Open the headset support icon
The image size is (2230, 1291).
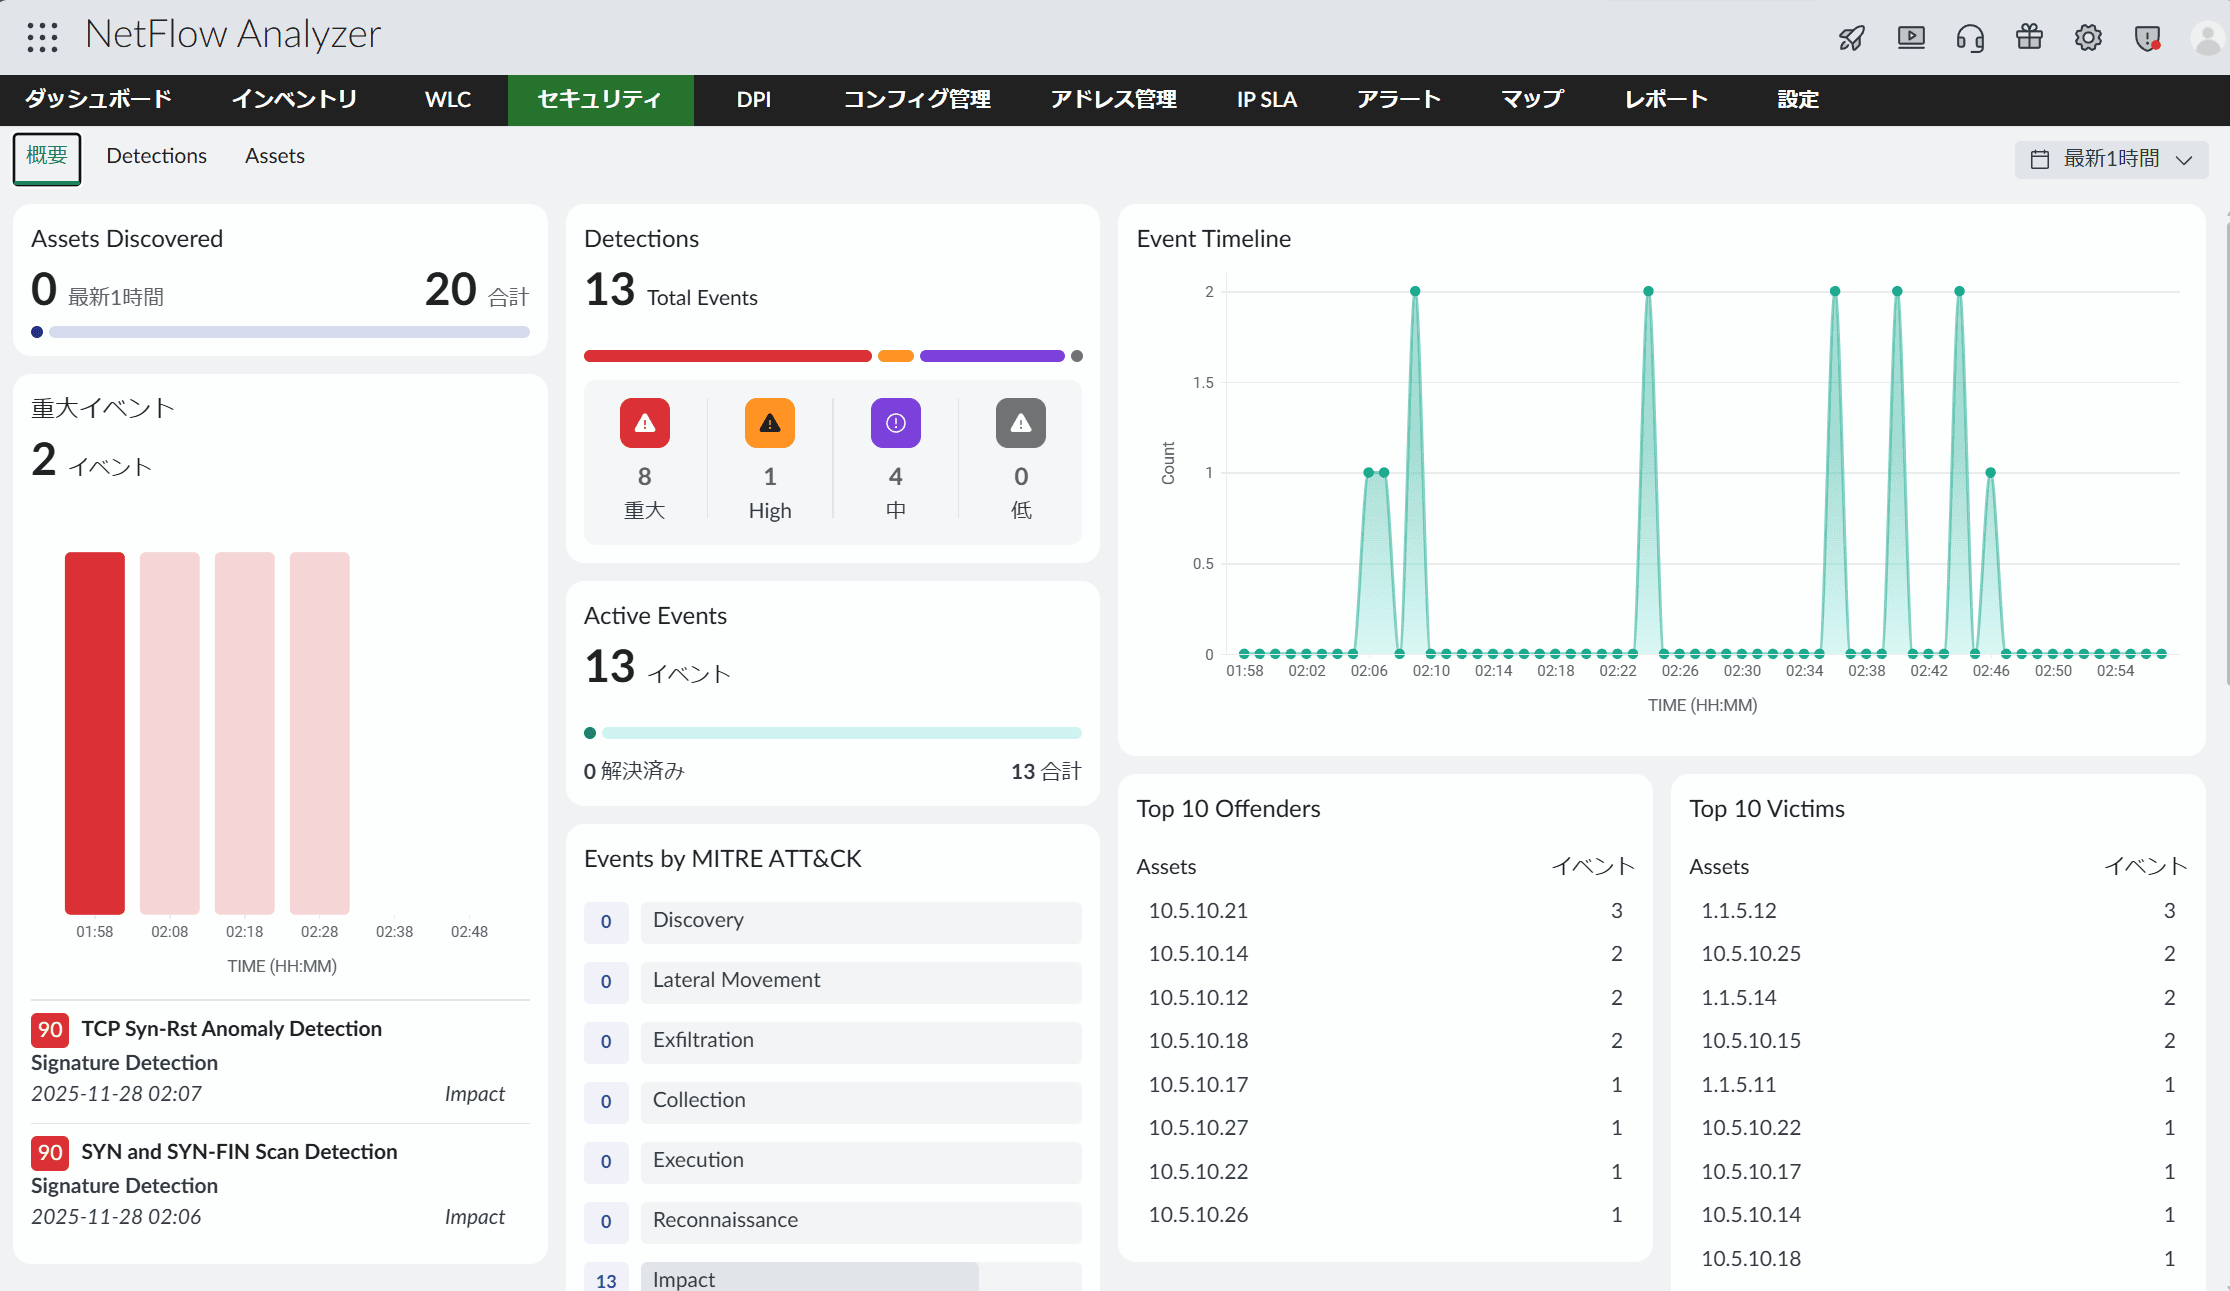1970,38
